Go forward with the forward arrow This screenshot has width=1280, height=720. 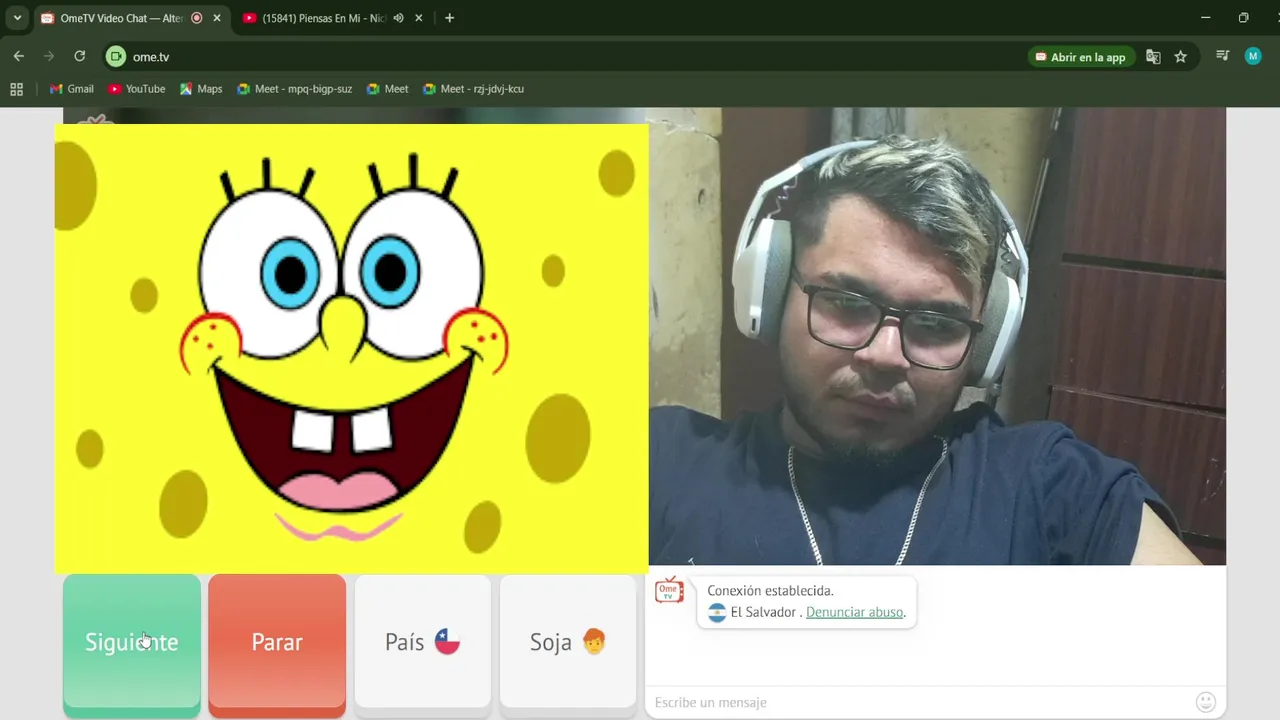click(x=49, y=56)
